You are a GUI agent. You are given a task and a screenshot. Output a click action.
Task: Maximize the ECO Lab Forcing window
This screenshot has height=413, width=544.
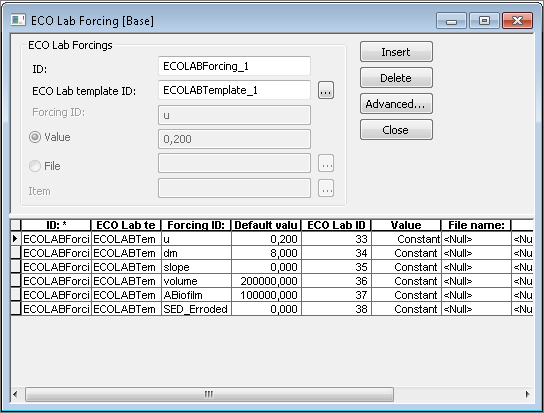(484, 20)
